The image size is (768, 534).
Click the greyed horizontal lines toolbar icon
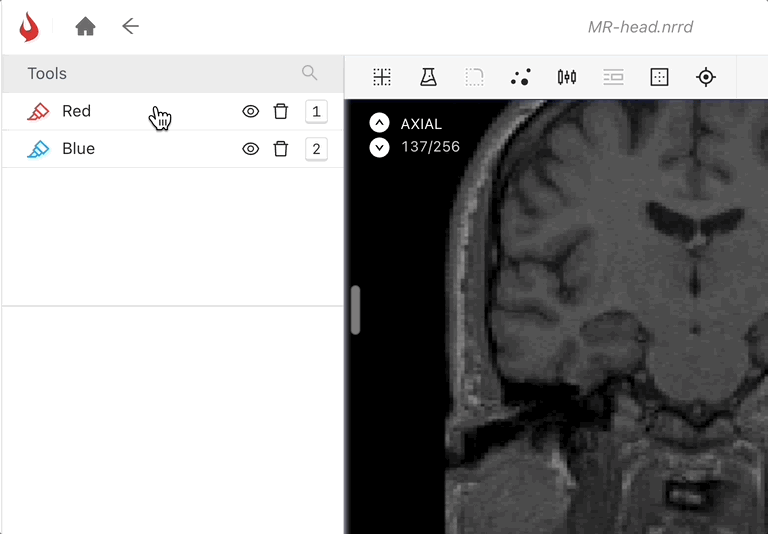pos(613,77)
